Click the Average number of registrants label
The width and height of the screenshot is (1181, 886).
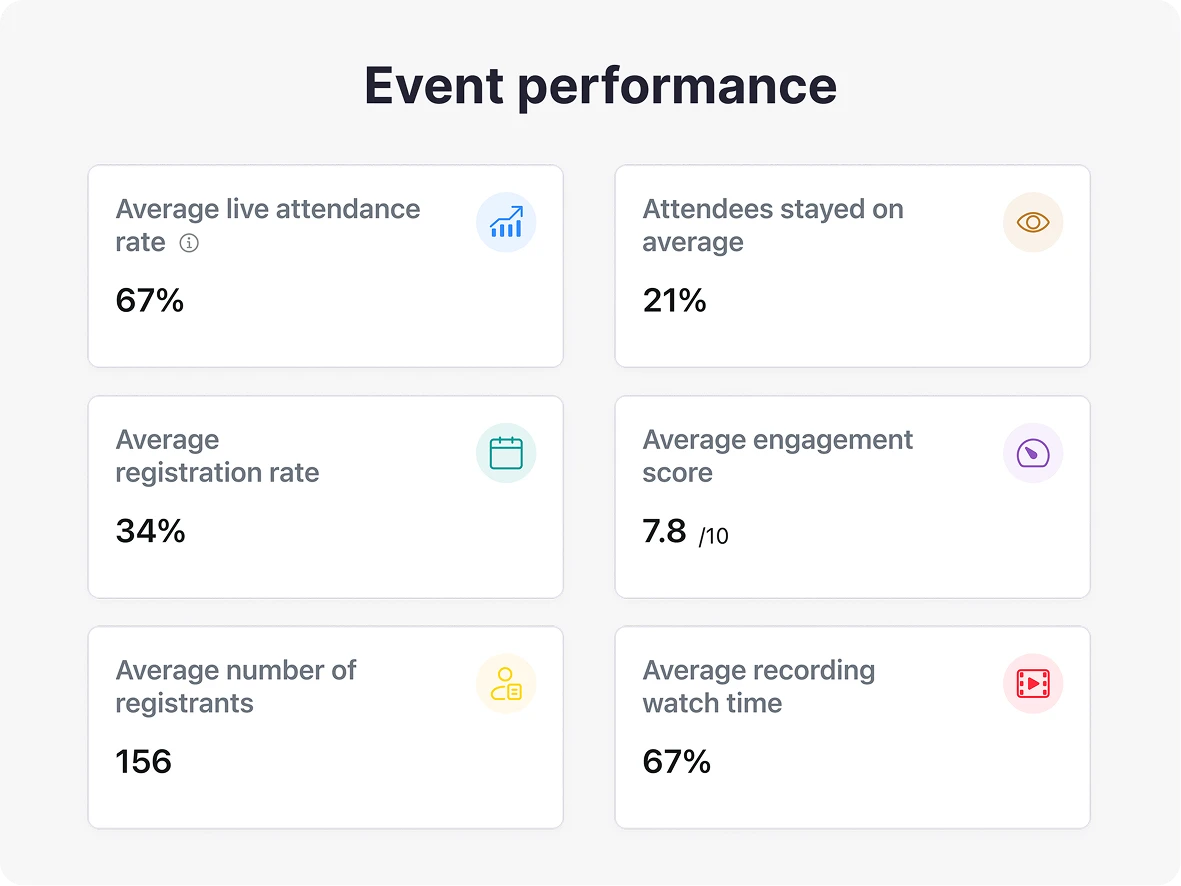tap(238, 687)
